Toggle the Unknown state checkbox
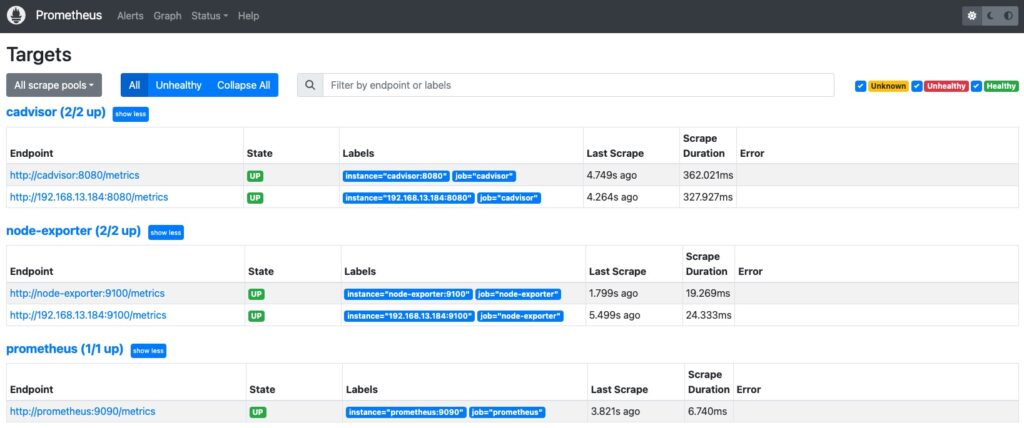The image size is (1024, 428). point(861,86)
